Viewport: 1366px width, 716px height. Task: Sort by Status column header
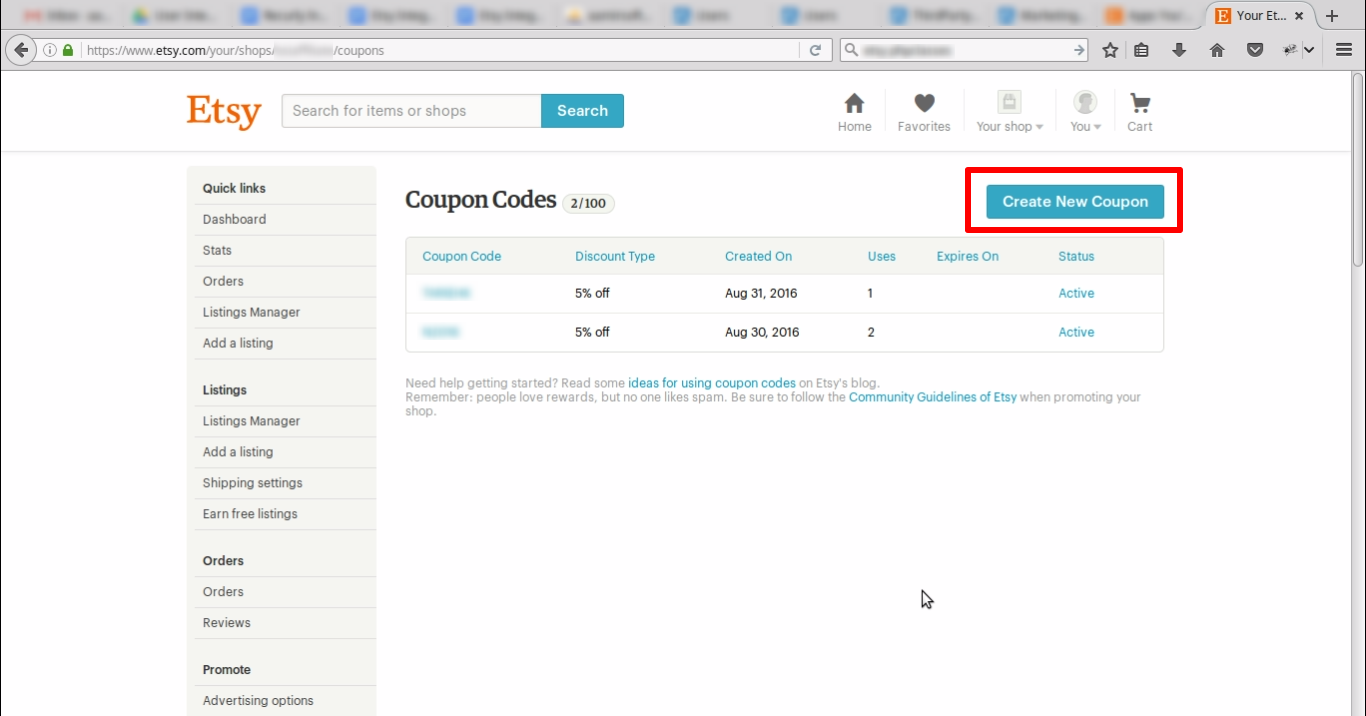pos(1076,256)
